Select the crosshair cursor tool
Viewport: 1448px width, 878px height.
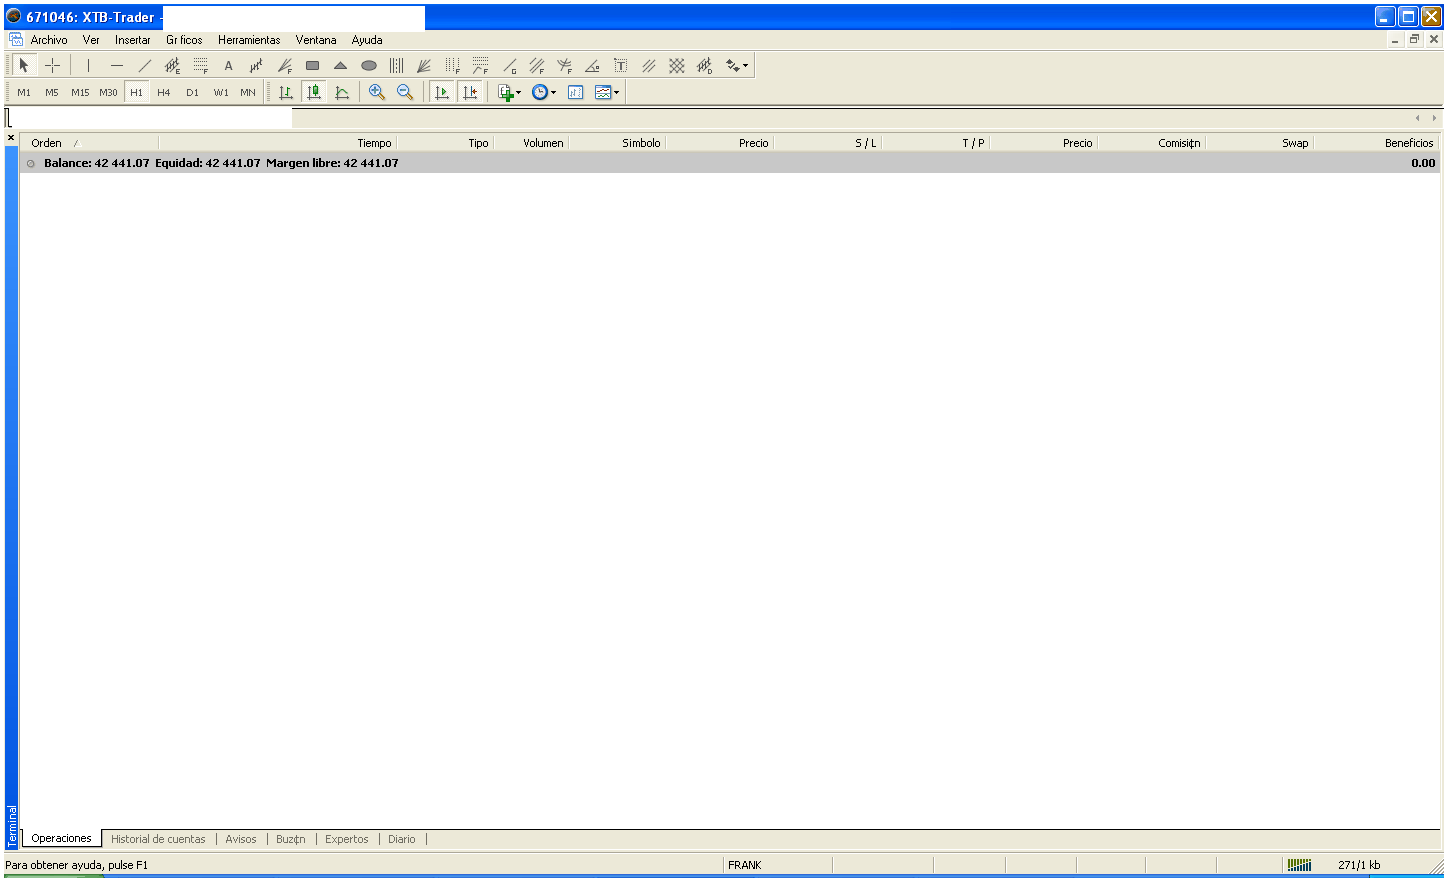[53, 66]
